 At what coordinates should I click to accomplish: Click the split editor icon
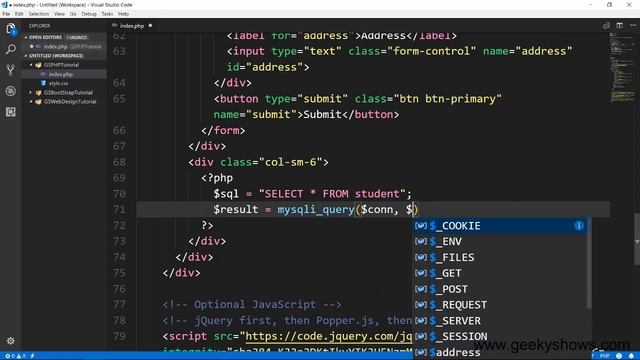620,25
